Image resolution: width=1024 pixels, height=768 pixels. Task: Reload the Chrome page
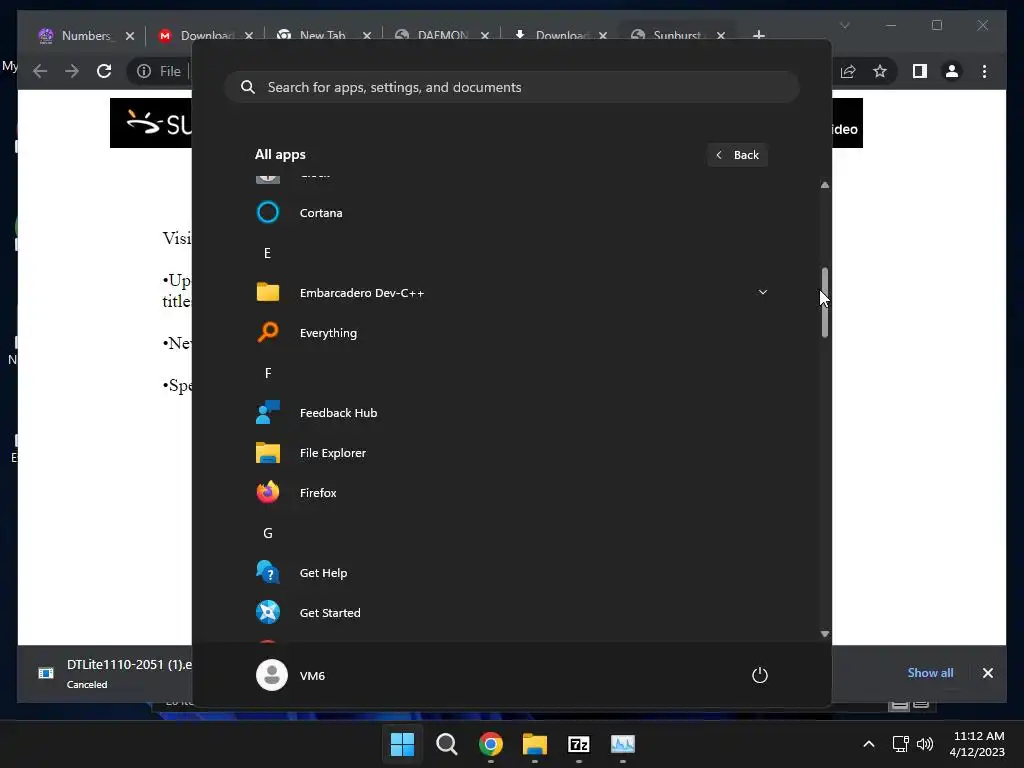104,71
